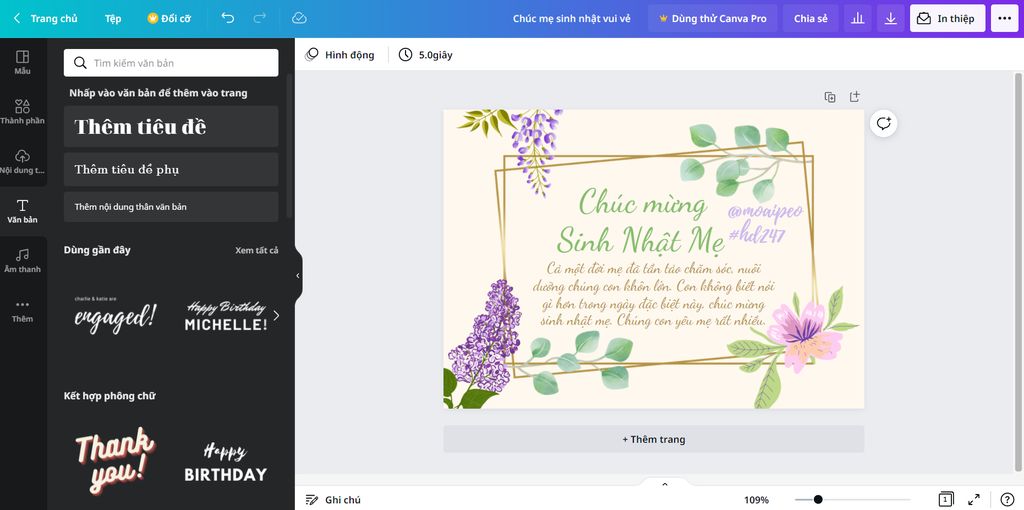Open the three-dot more options menu
1024x510 pixels.
pos(1004,18)
